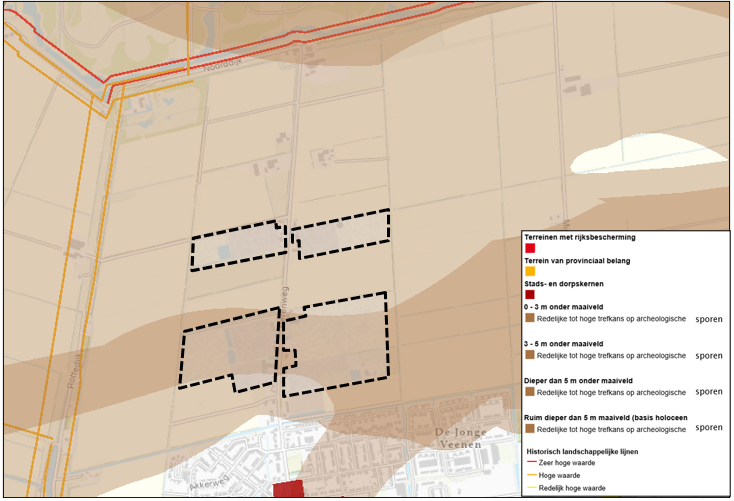Click 'Zeer hoge waarde' legend text
The image size is (734, 501).
[567, 463]
